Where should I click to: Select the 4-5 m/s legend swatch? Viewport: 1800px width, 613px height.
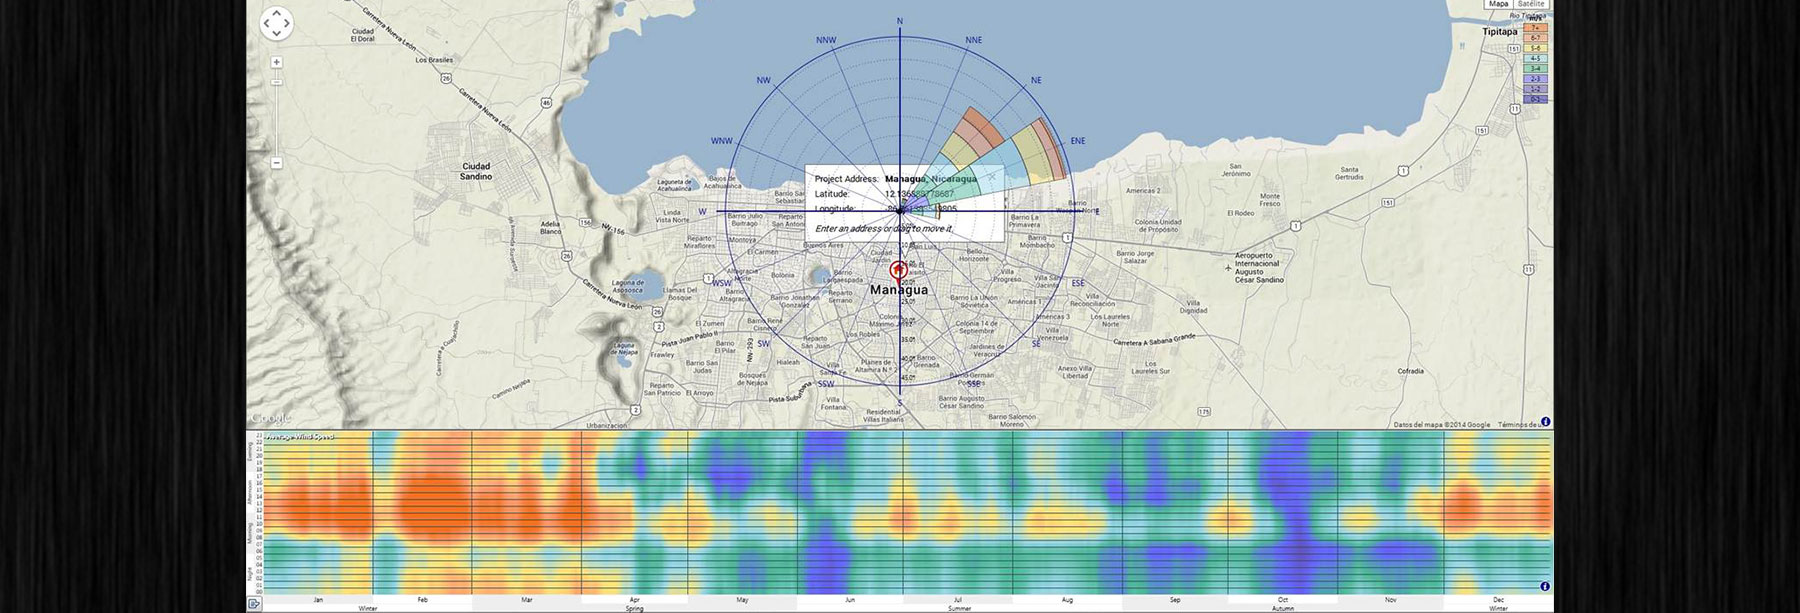coord(1535,58)
